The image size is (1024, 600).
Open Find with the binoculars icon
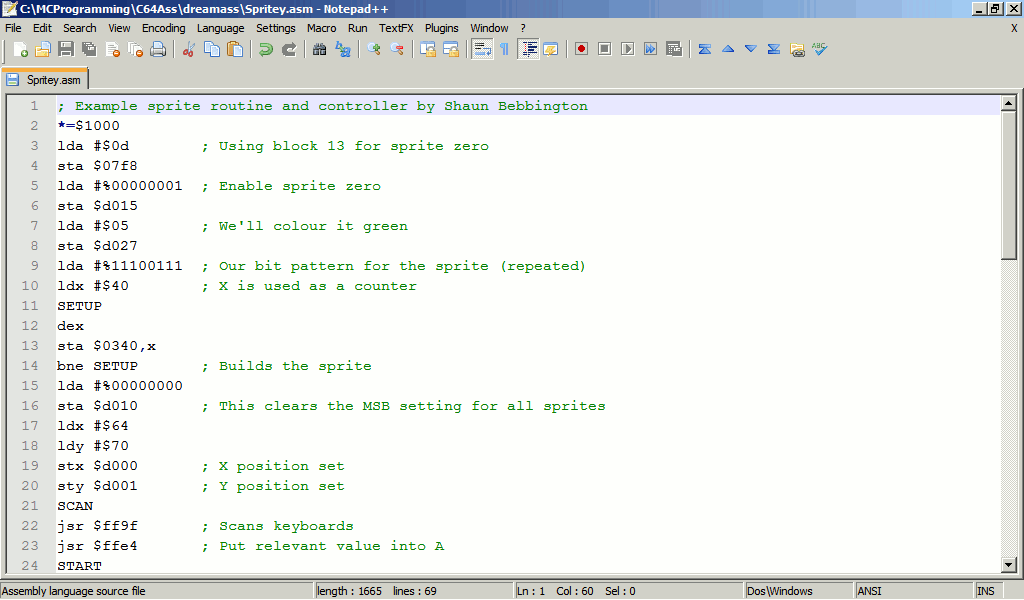(x=320, y=49)
